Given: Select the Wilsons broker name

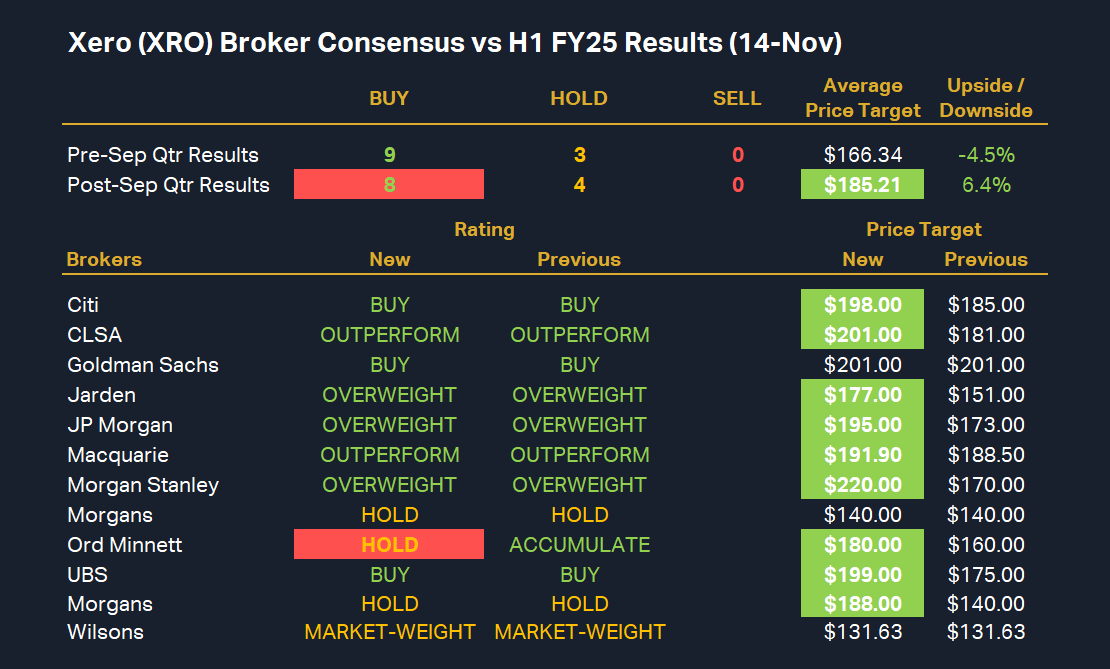Looking at the screenshot, I should point(105,632).
